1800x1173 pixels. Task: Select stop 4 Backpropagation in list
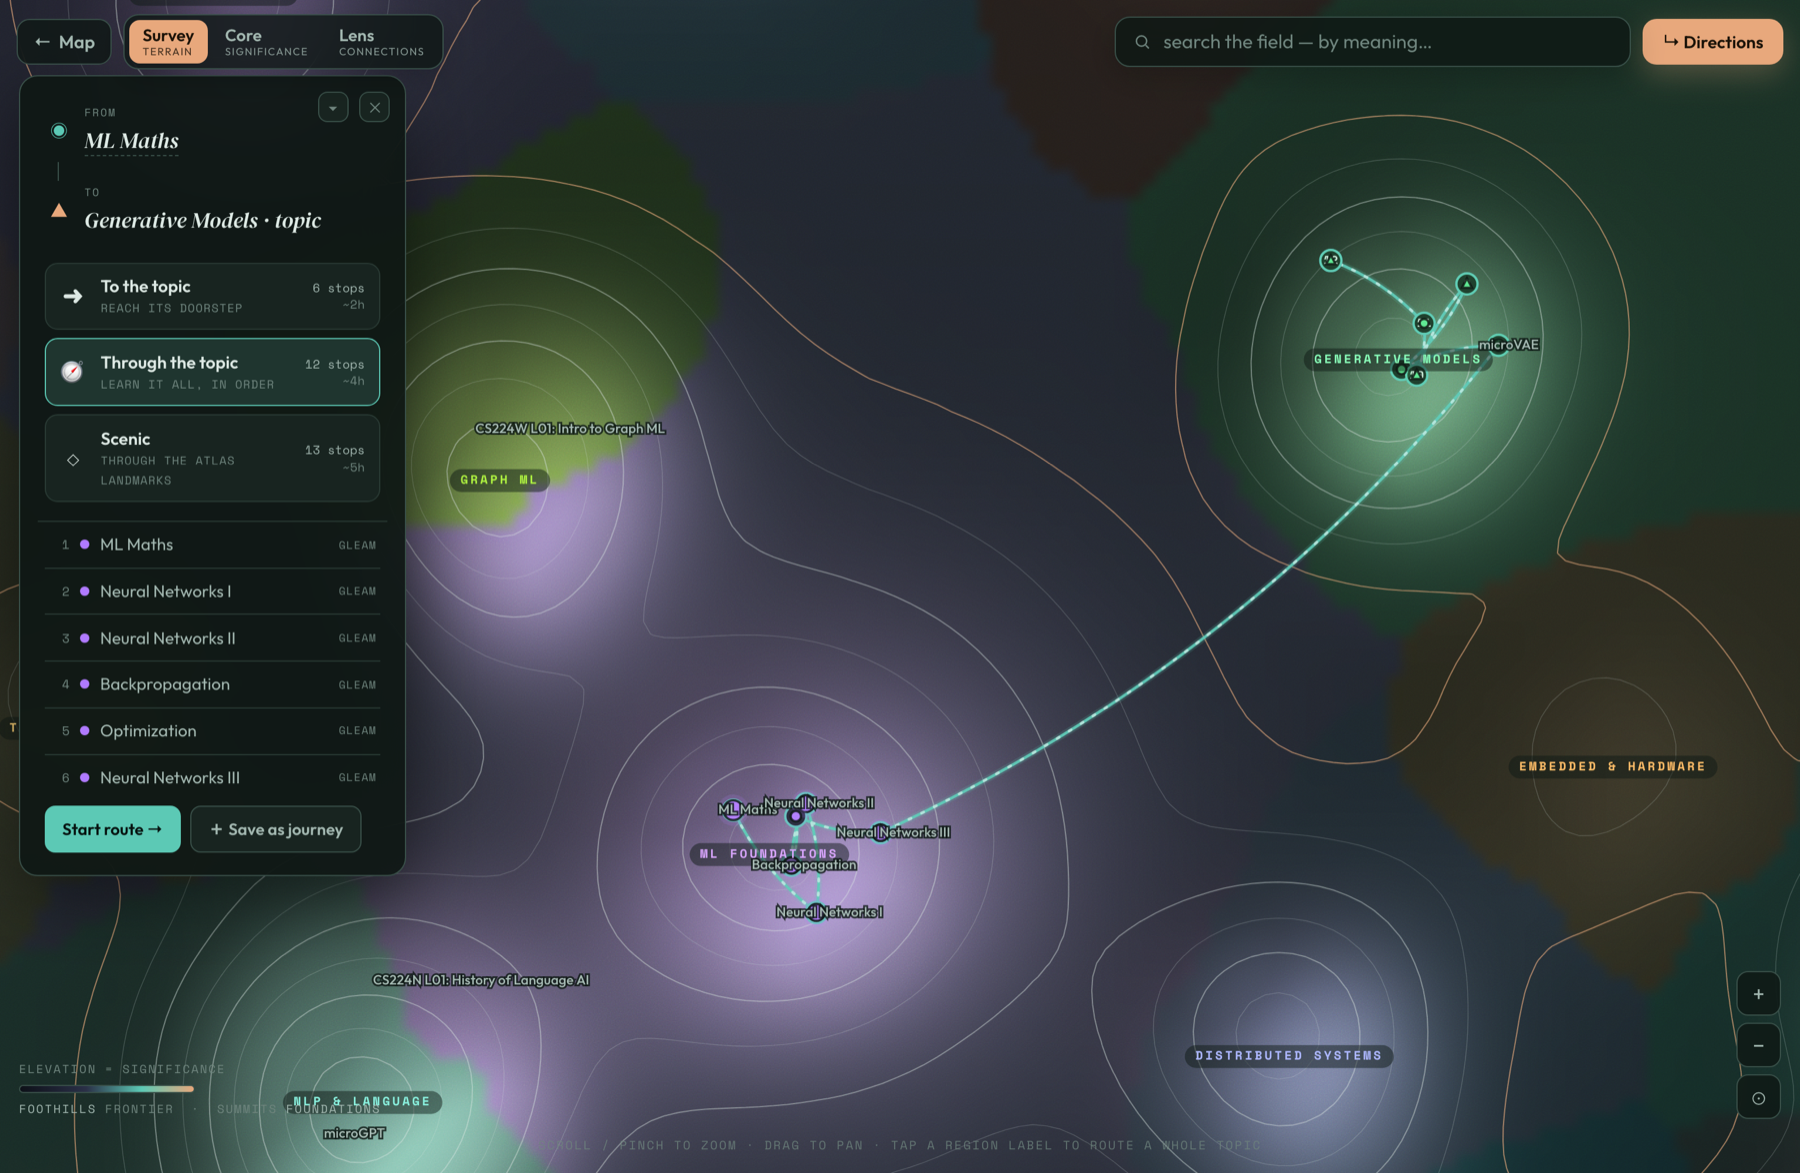[x=212, y=684]
